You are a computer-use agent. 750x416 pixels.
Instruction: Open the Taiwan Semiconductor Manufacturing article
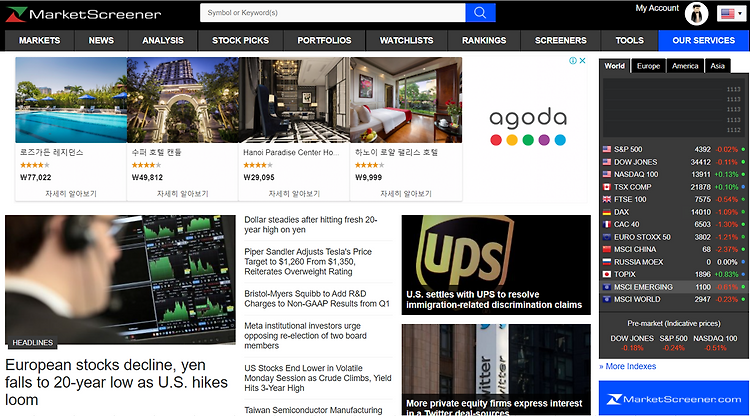click(313, 410)
